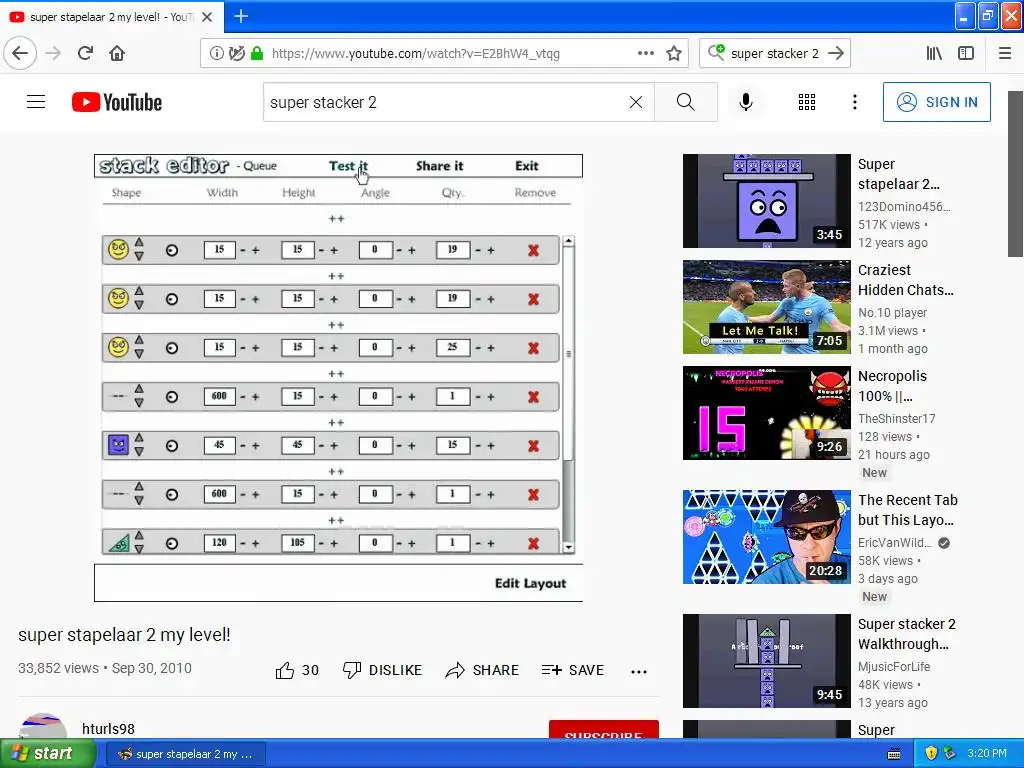Click the yellow smiley shape in first row
Viewport: 1024px width, 768px height.
coord(118,249)
